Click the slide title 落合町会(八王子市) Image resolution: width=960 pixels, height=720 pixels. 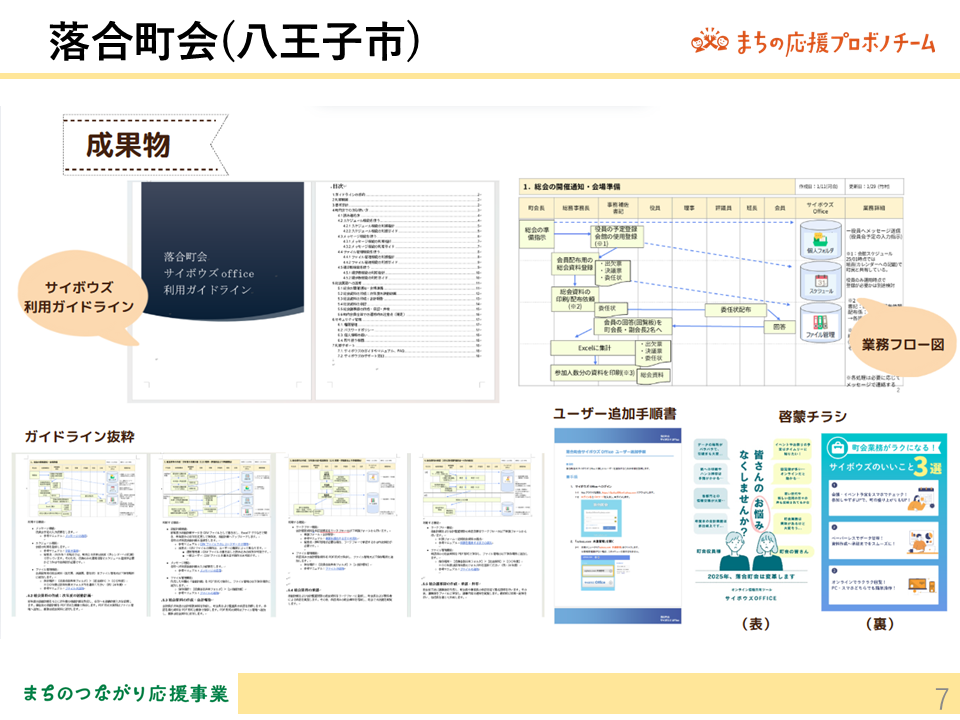(235, 42)
